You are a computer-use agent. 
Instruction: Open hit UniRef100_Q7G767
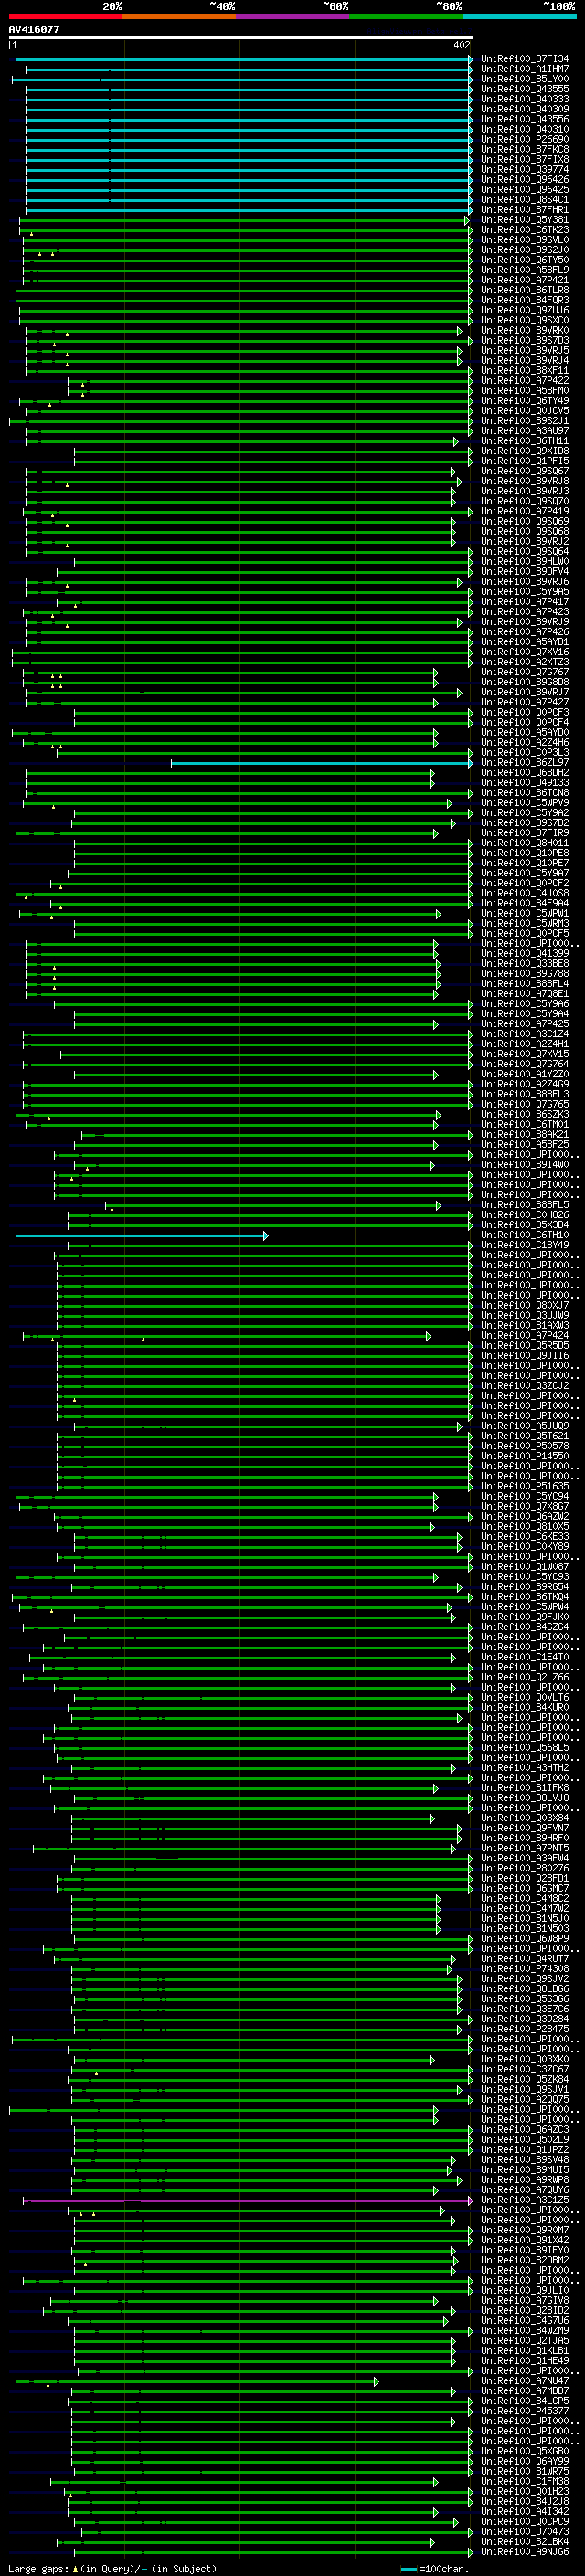524,672
